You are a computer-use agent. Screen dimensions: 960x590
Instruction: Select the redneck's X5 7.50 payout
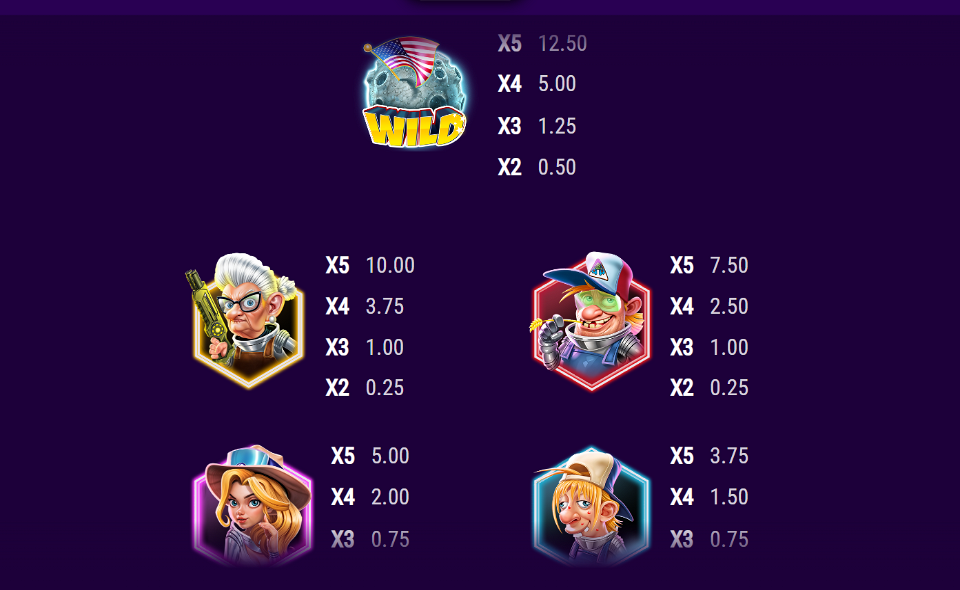[x=709, y=265]
